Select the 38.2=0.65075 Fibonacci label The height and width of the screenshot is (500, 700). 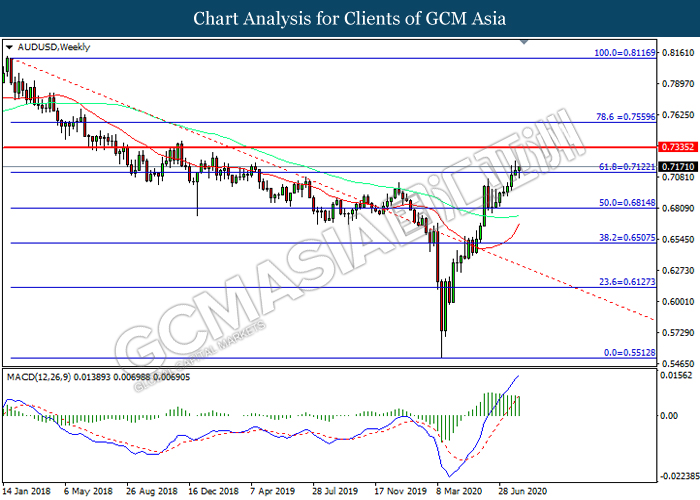click(x=627, y=238)
